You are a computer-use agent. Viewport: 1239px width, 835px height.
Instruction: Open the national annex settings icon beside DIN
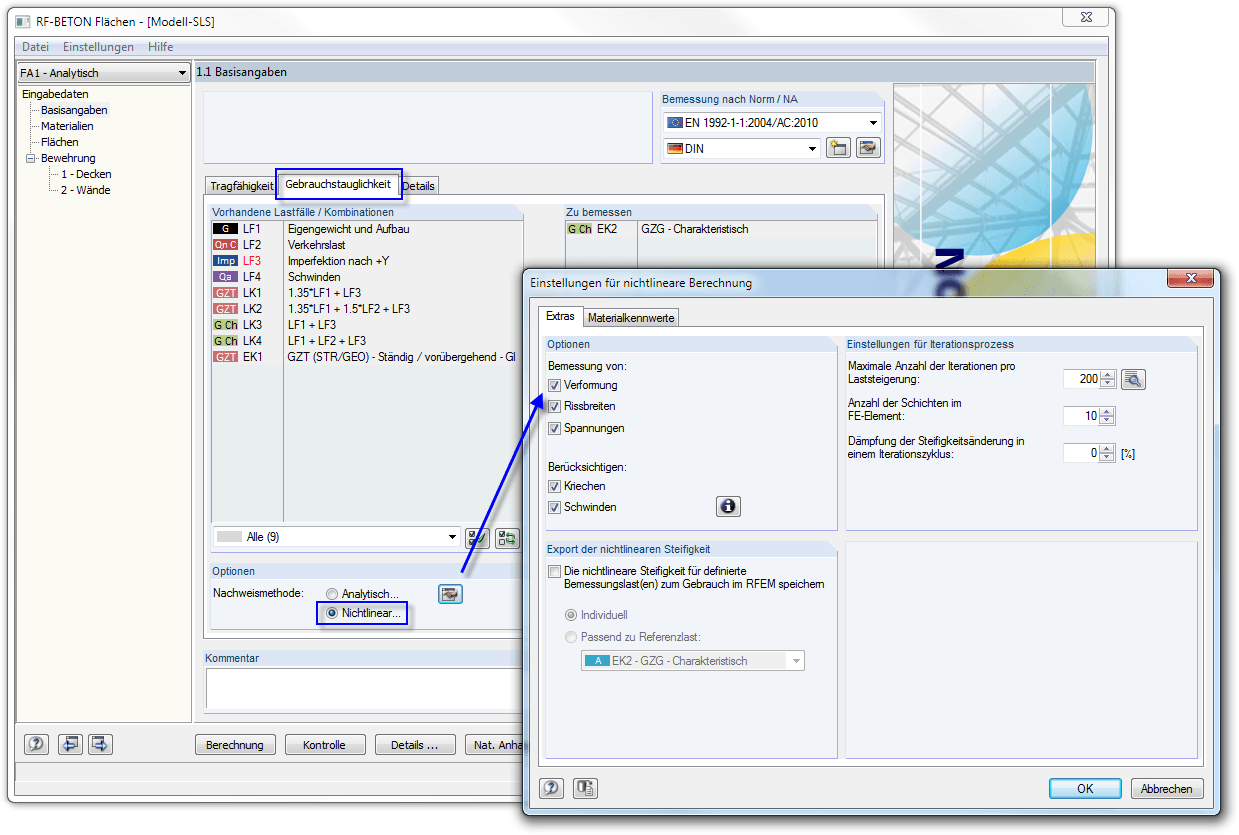click(x=867, y=148)
